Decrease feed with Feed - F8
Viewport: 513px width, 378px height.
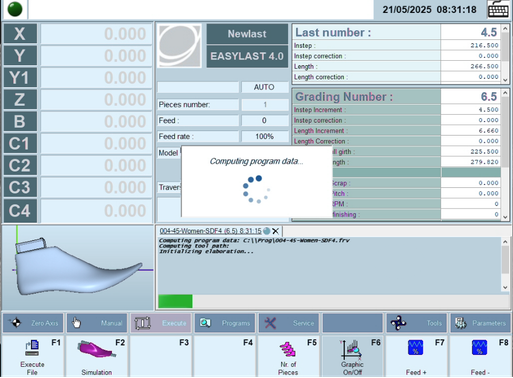tap(480, 356)
